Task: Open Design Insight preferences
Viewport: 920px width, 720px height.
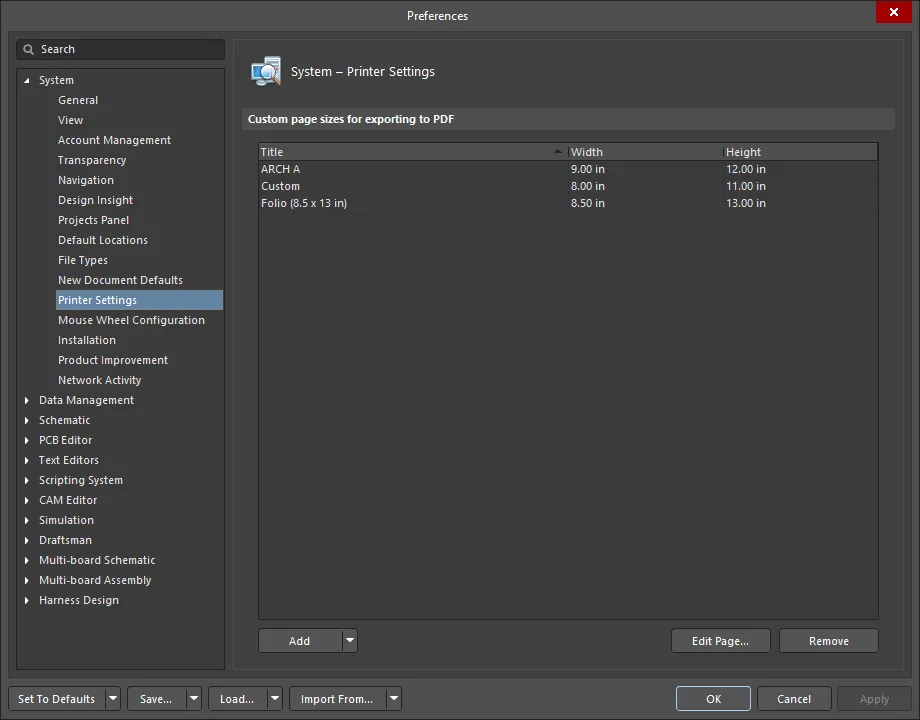Action: 96,200
